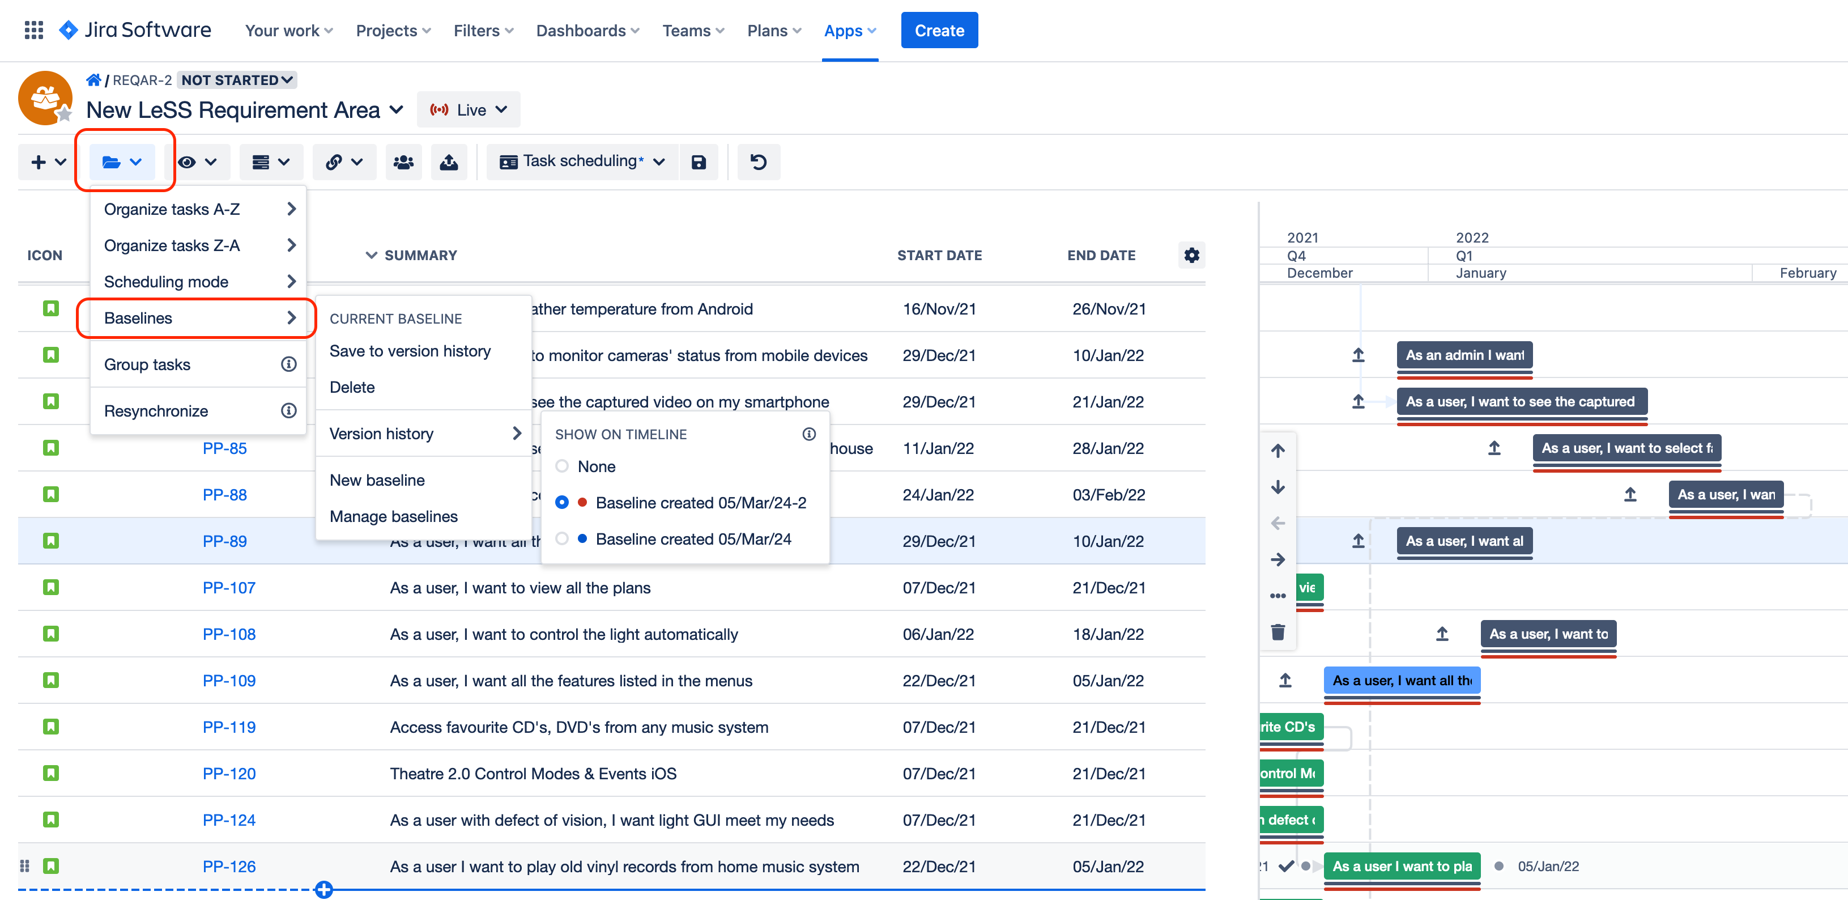The image size is (1848, 900).
Task: Open the Apps menu tab
Action: tap(850, 30)
